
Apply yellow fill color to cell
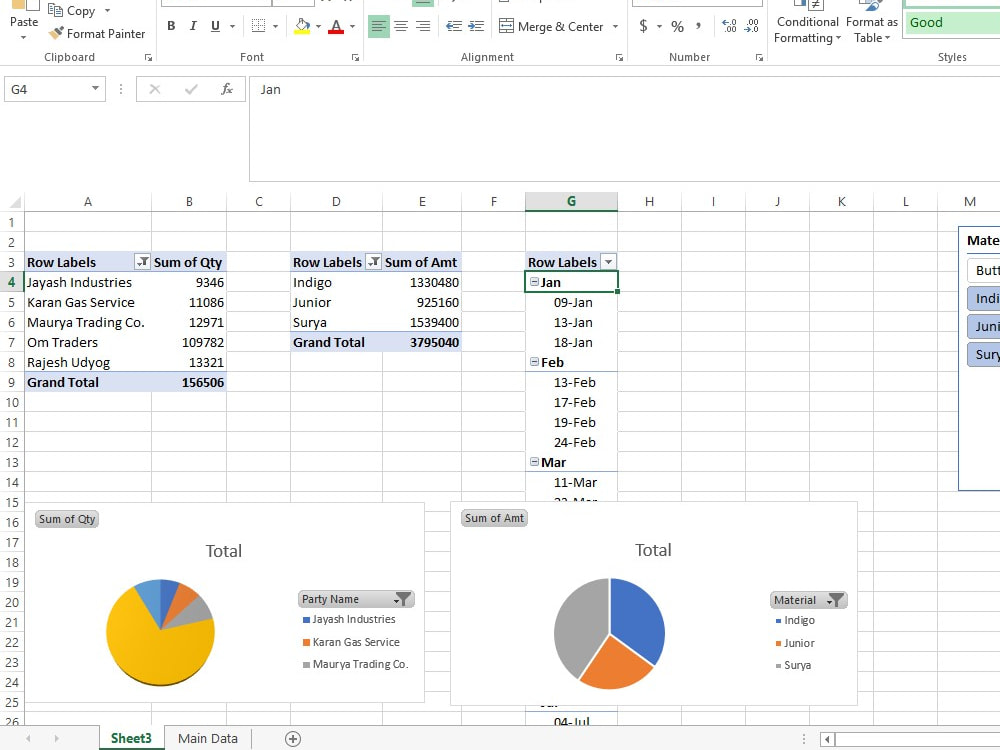pyautogui.click(x=302, y=26)
